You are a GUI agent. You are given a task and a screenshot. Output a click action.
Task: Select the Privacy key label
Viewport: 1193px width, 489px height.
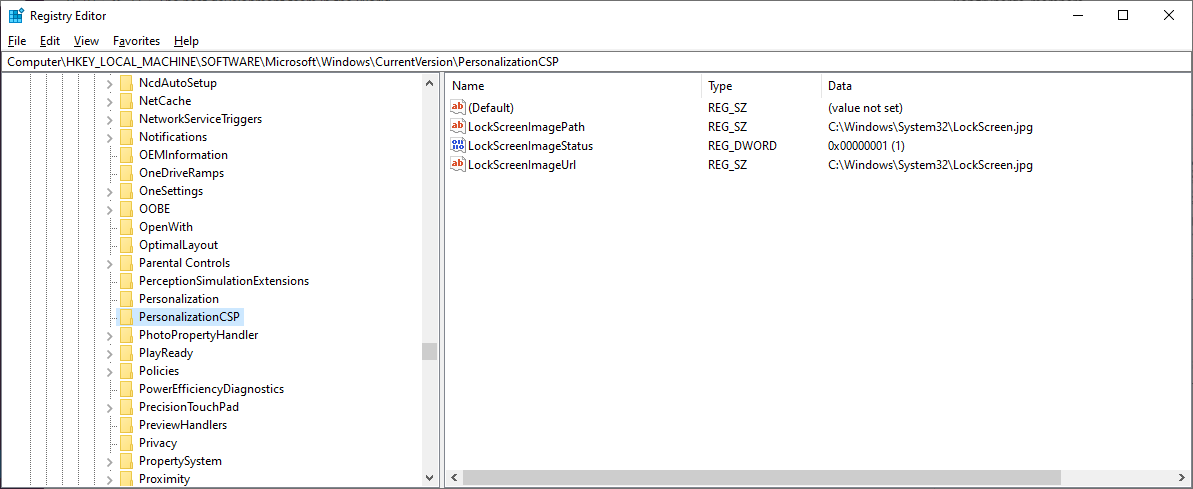click(158, 443)
